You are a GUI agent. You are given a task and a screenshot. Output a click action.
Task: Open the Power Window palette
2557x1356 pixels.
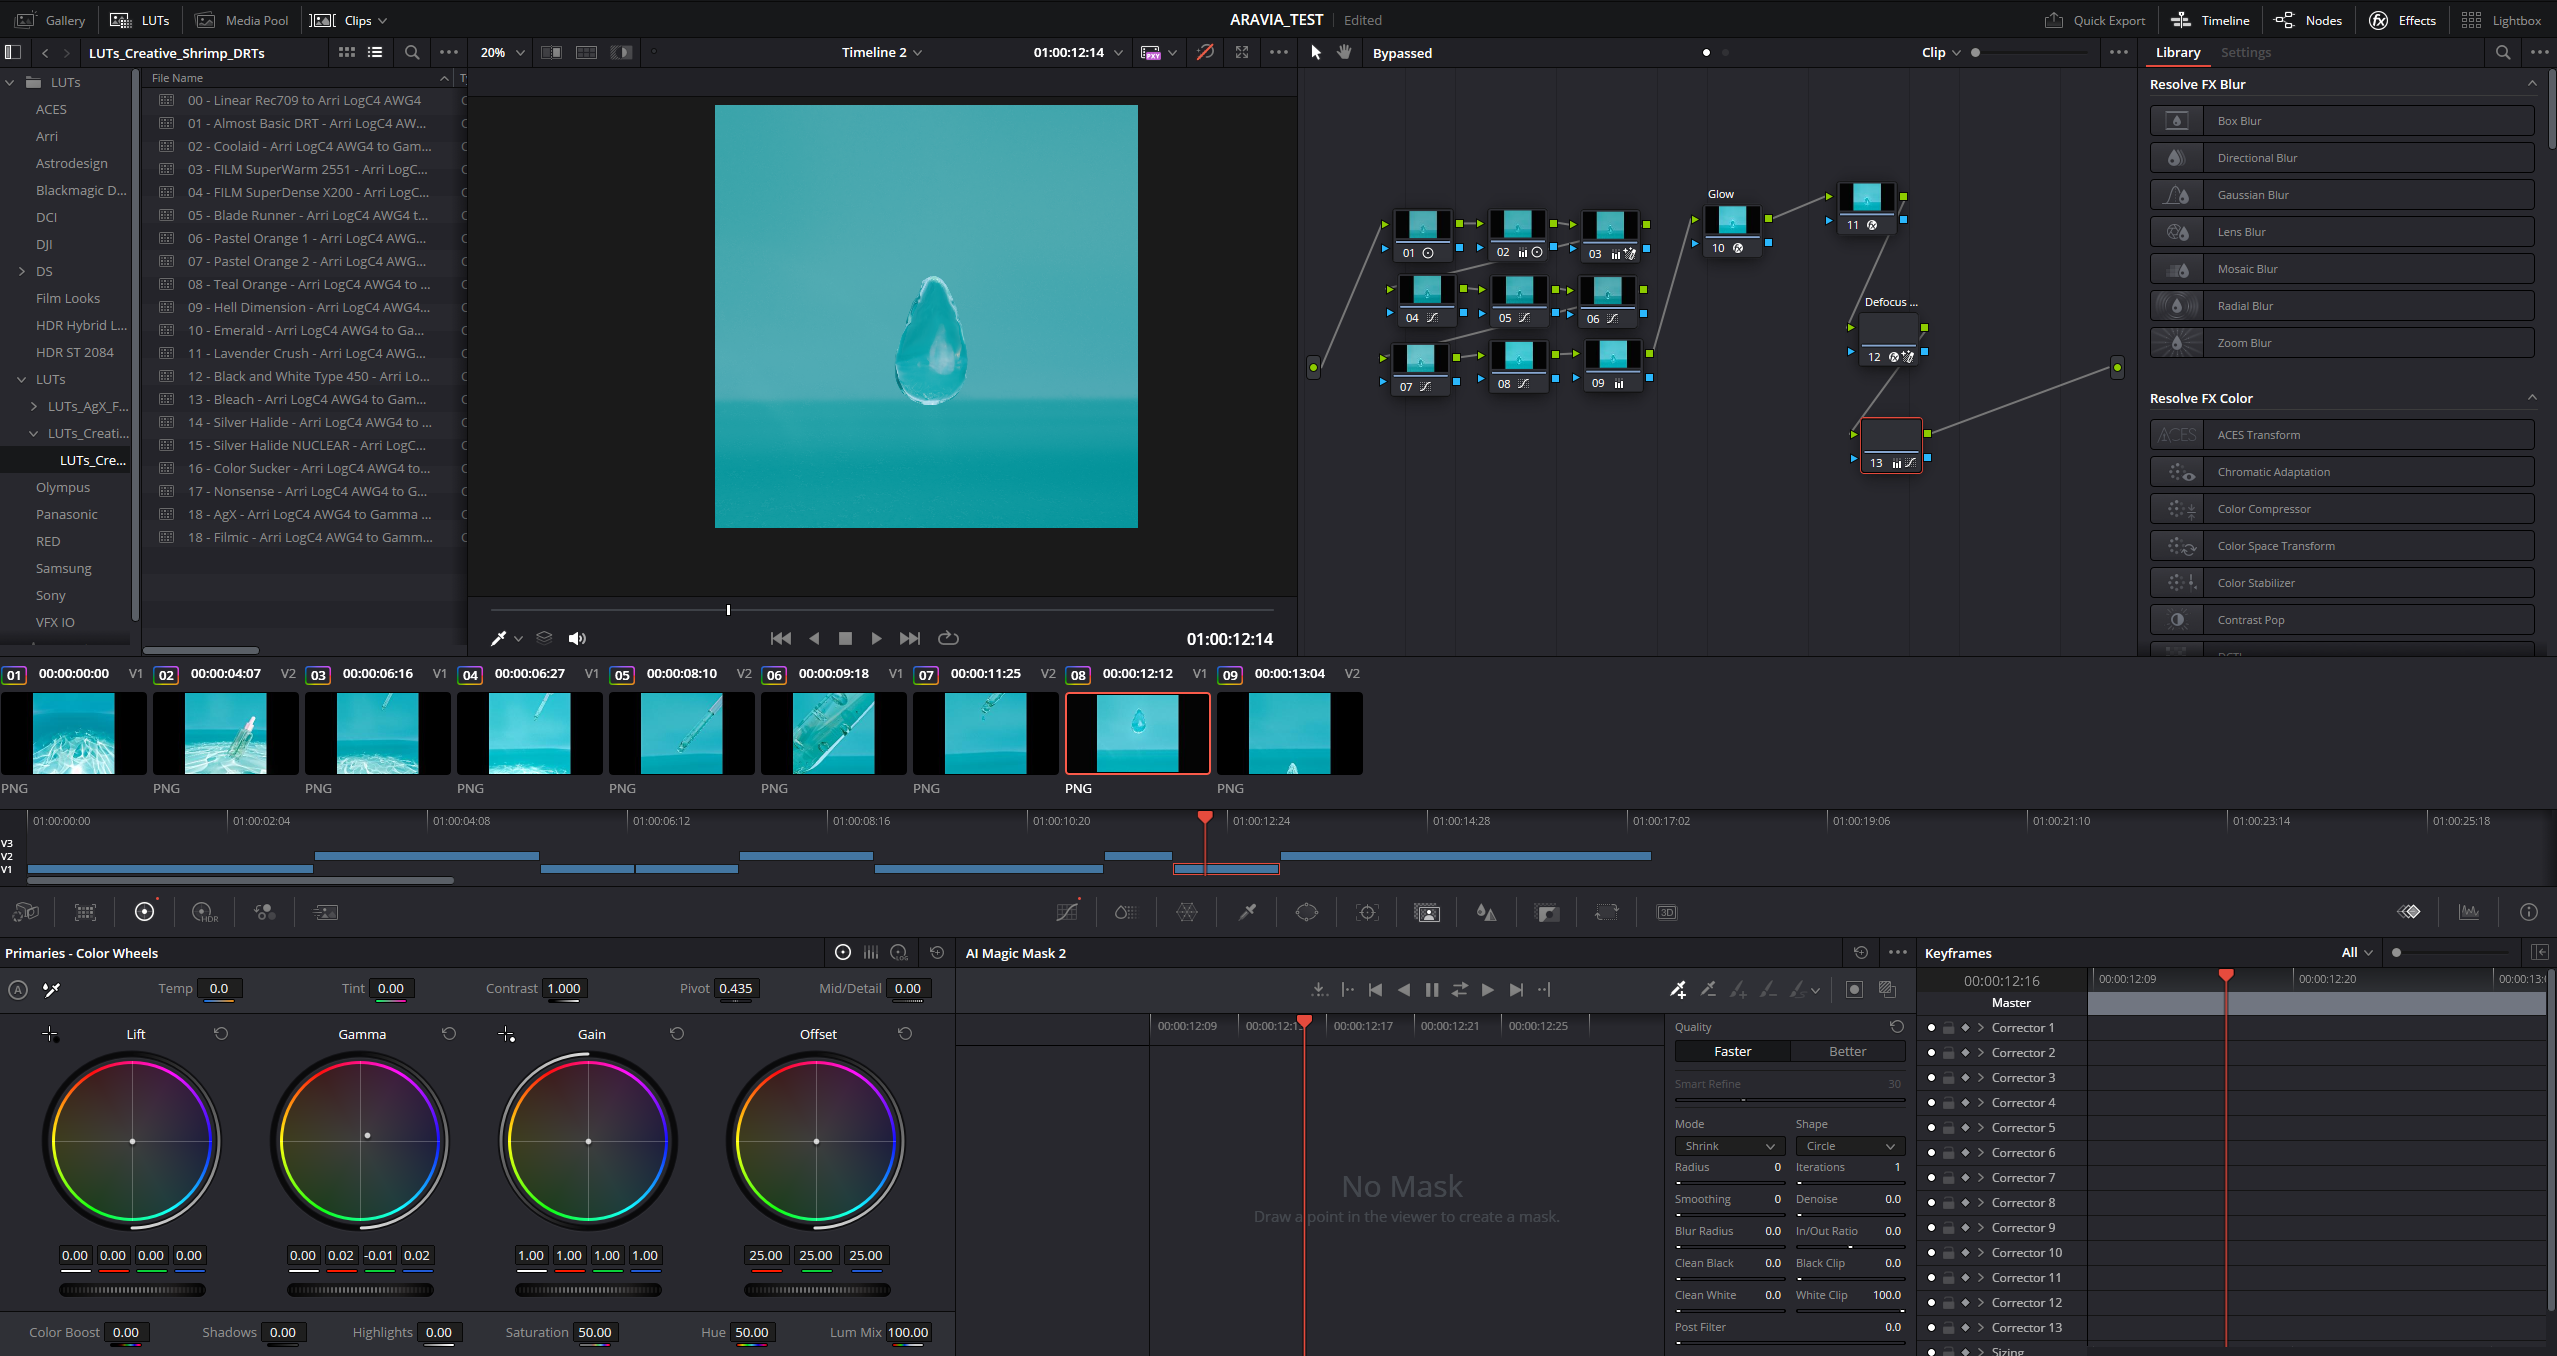[1307, 912]
